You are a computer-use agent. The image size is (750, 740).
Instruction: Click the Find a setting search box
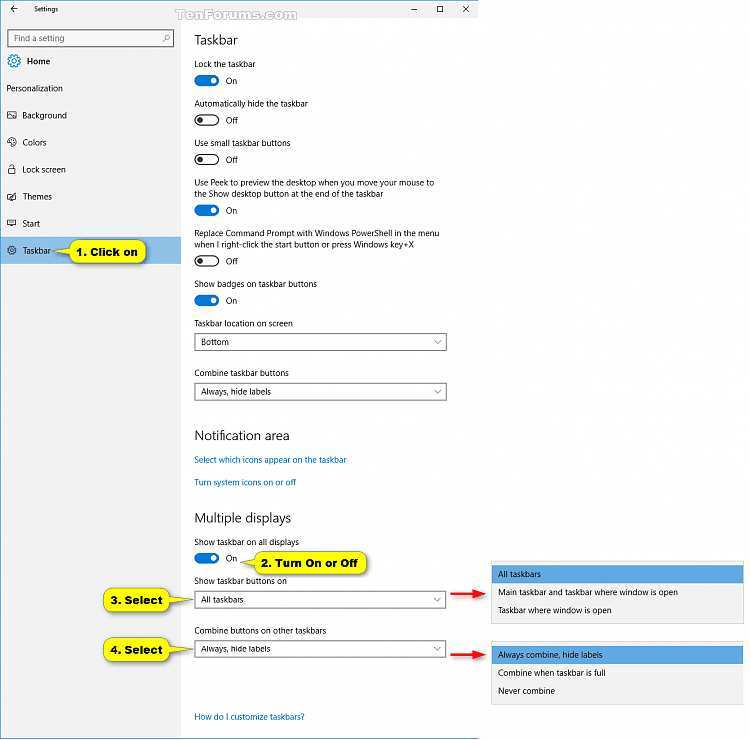point(90,38)
